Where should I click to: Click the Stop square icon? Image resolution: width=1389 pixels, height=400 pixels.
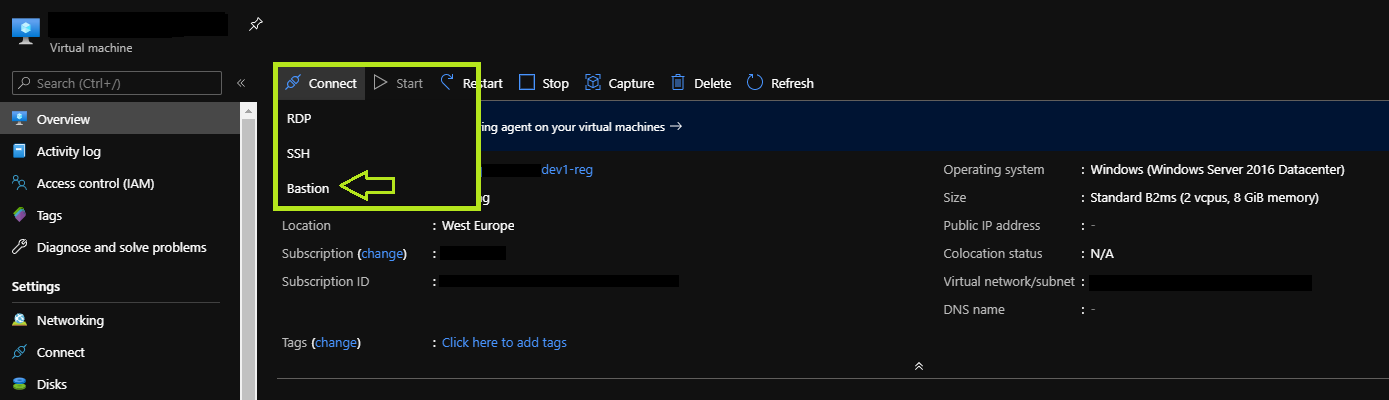[527, 83]
